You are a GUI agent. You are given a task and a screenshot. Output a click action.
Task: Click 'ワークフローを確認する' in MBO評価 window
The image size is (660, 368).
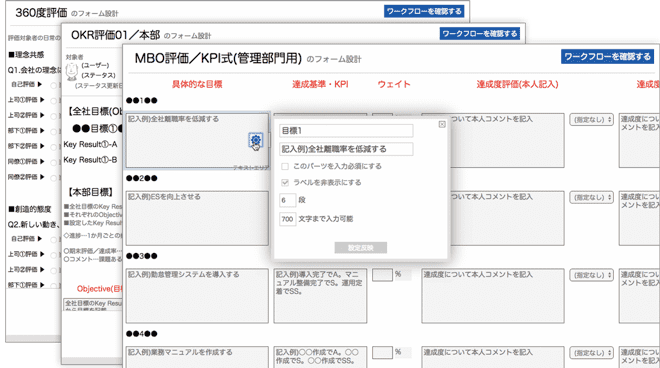click(x=607, y=56)
